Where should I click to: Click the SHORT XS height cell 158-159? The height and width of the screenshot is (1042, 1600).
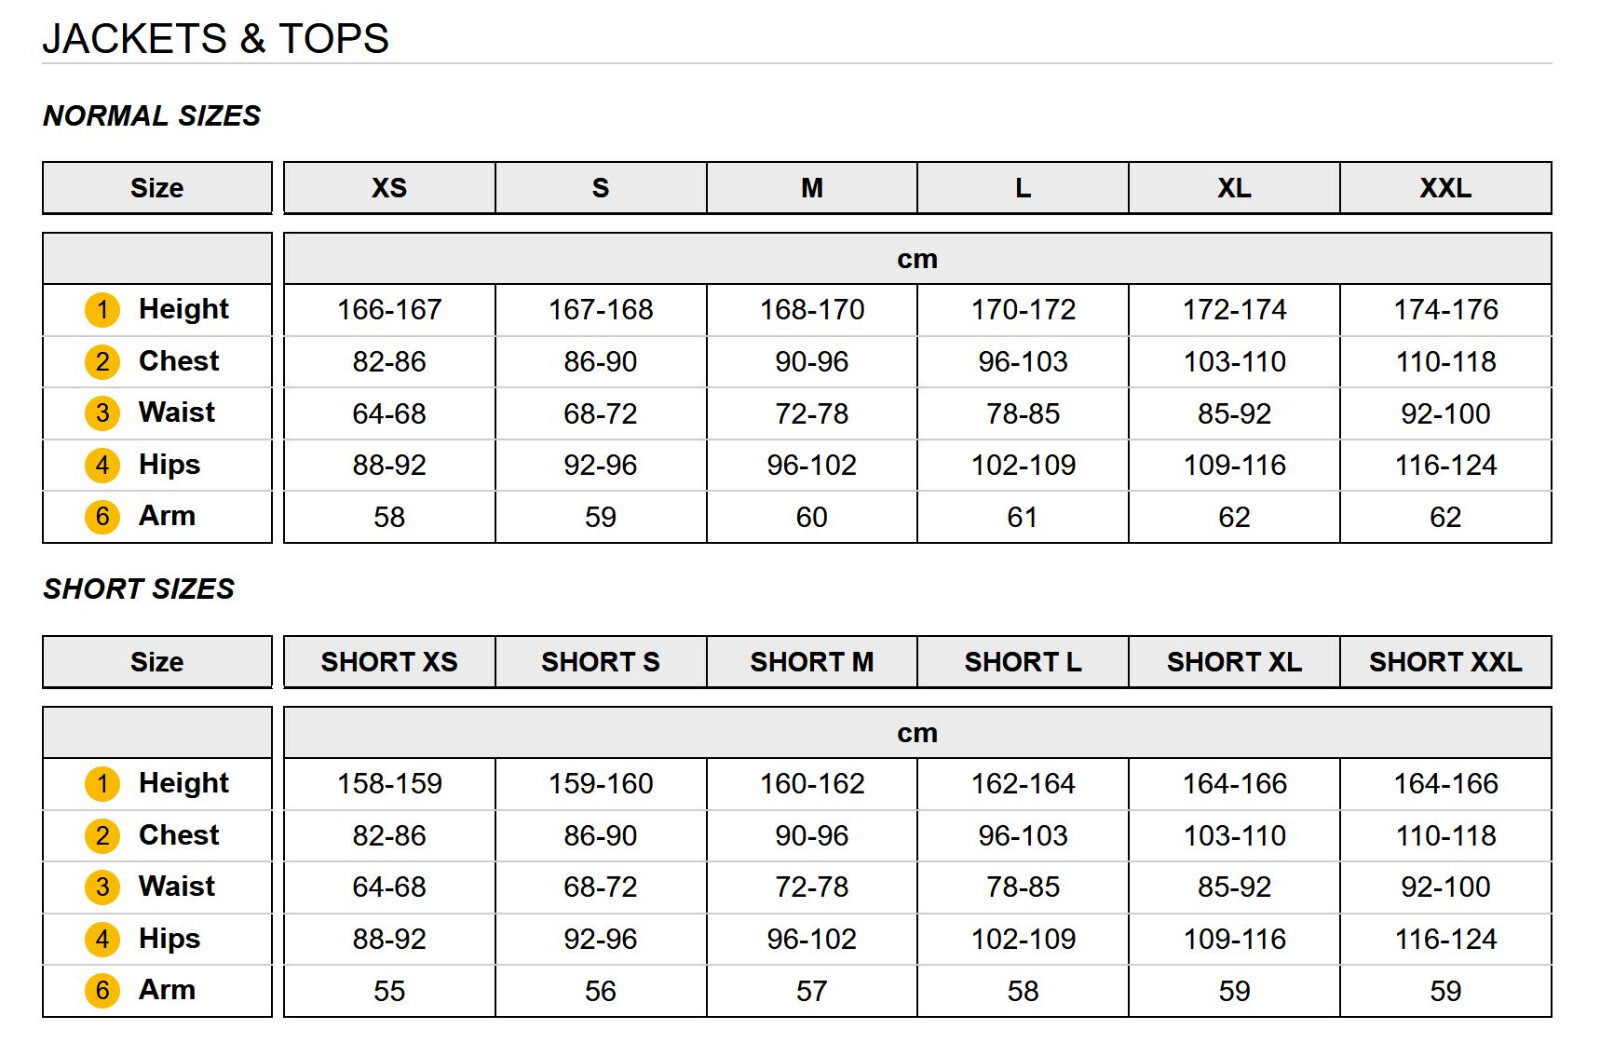[389, 784]
